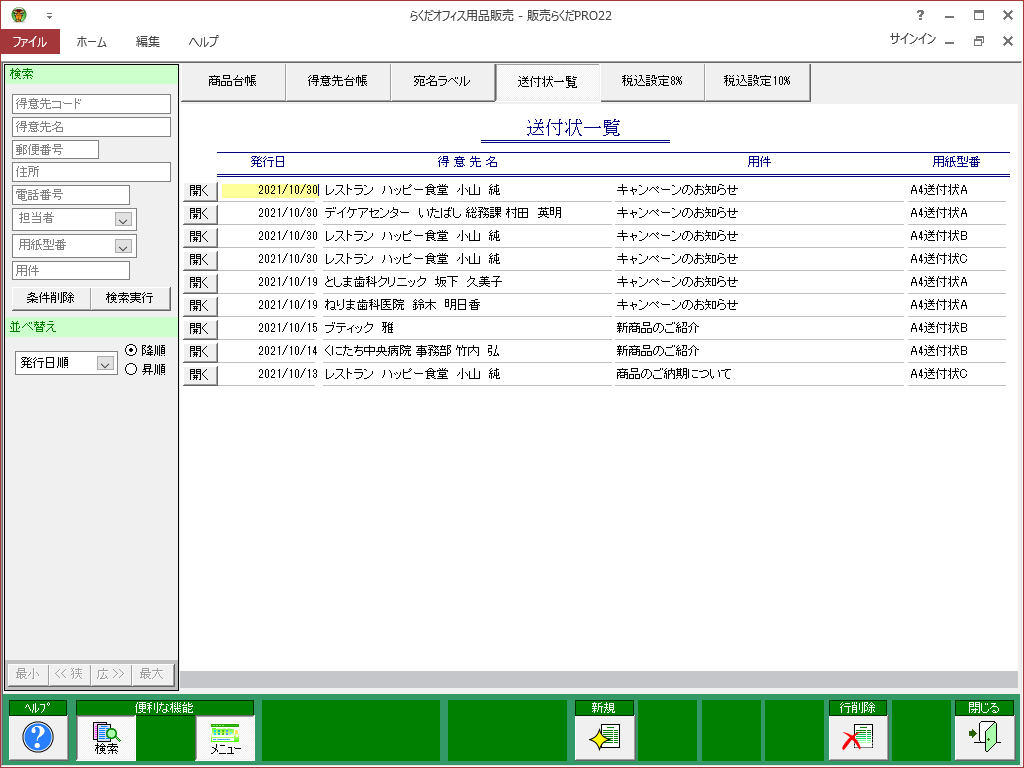Image resolution: width=1024 pixels, height=768 pixels.
Task: Switch to the 宛名ラベル tab
Action: pos(442,81)
